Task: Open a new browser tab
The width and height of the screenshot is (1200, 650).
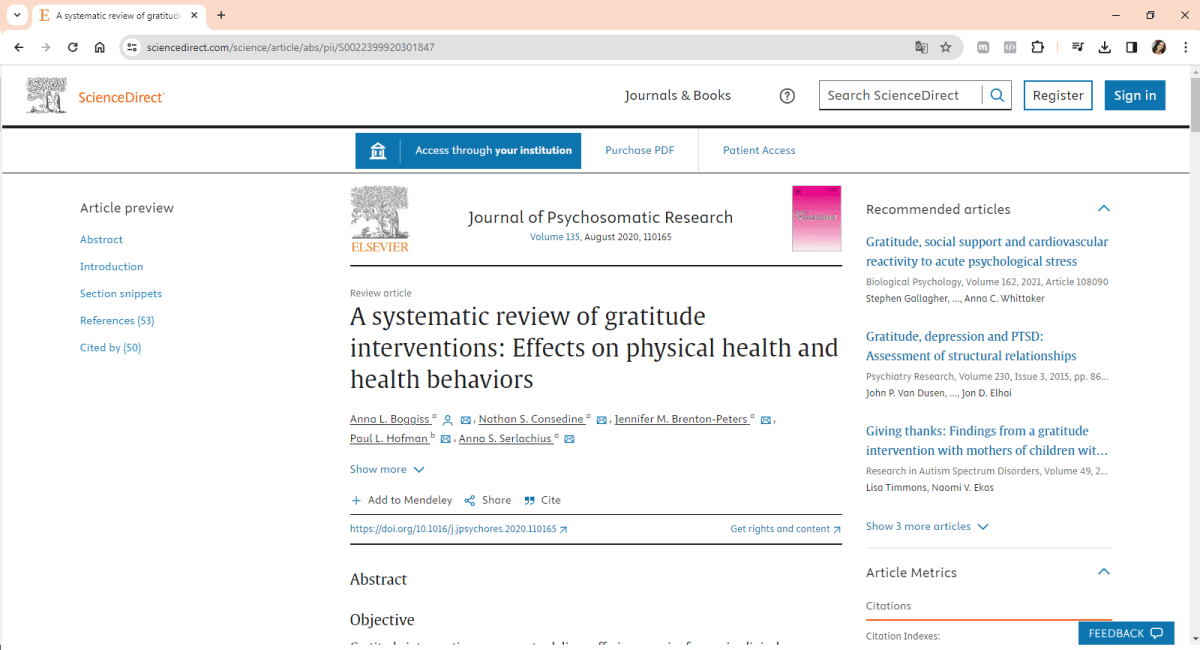Action: click(x=221, y=15)
